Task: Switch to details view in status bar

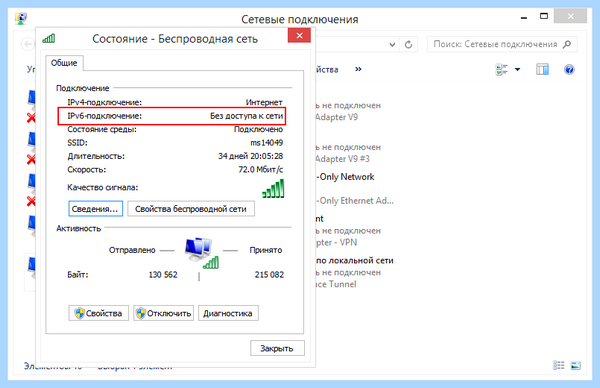Action: point(559,365)
